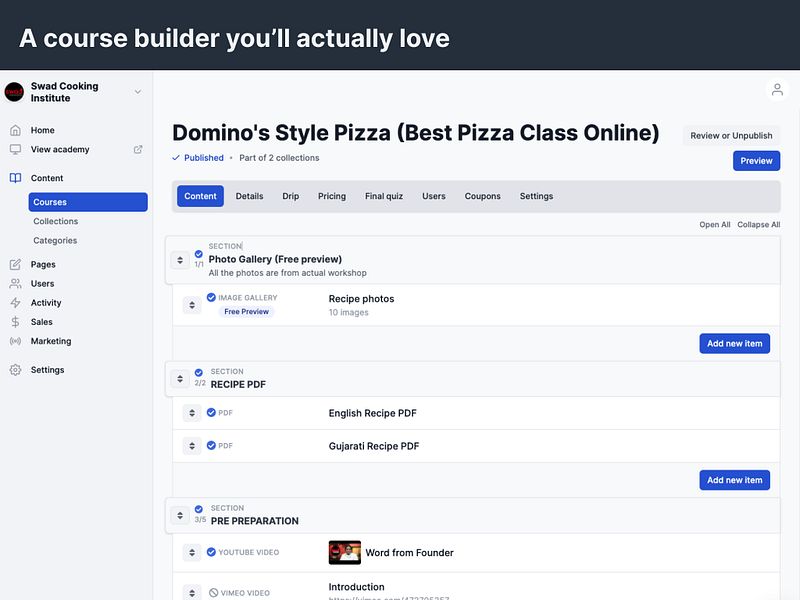Screen dimensions: 800x600
Task: Click reorder handle for Photo Gallery section
Action: pos(180,260)
